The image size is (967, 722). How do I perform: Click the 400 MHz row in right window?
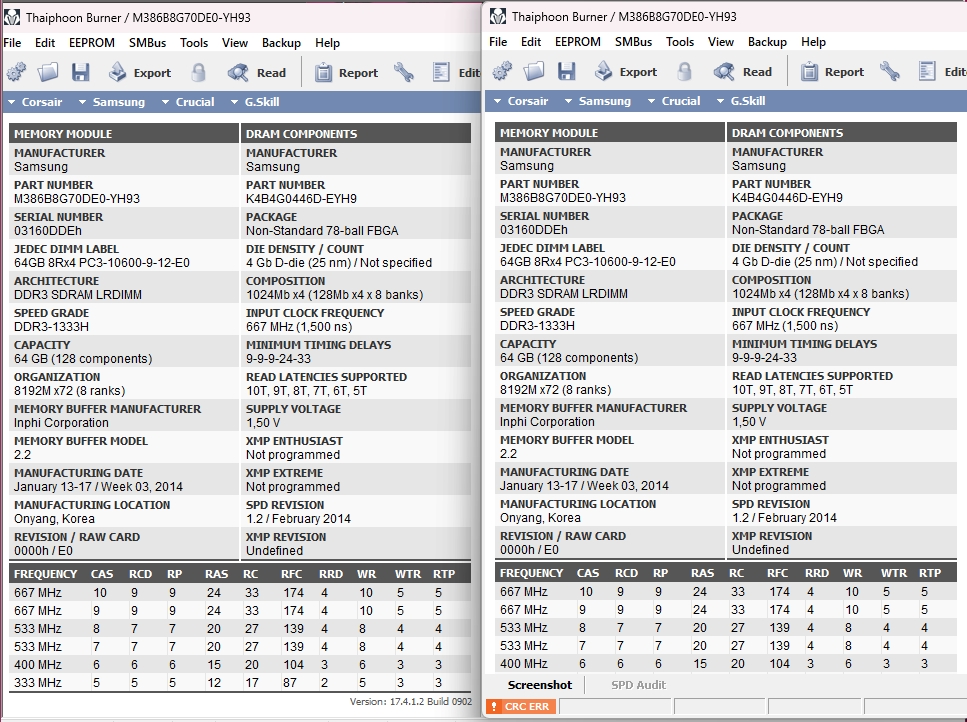point(725,663)
